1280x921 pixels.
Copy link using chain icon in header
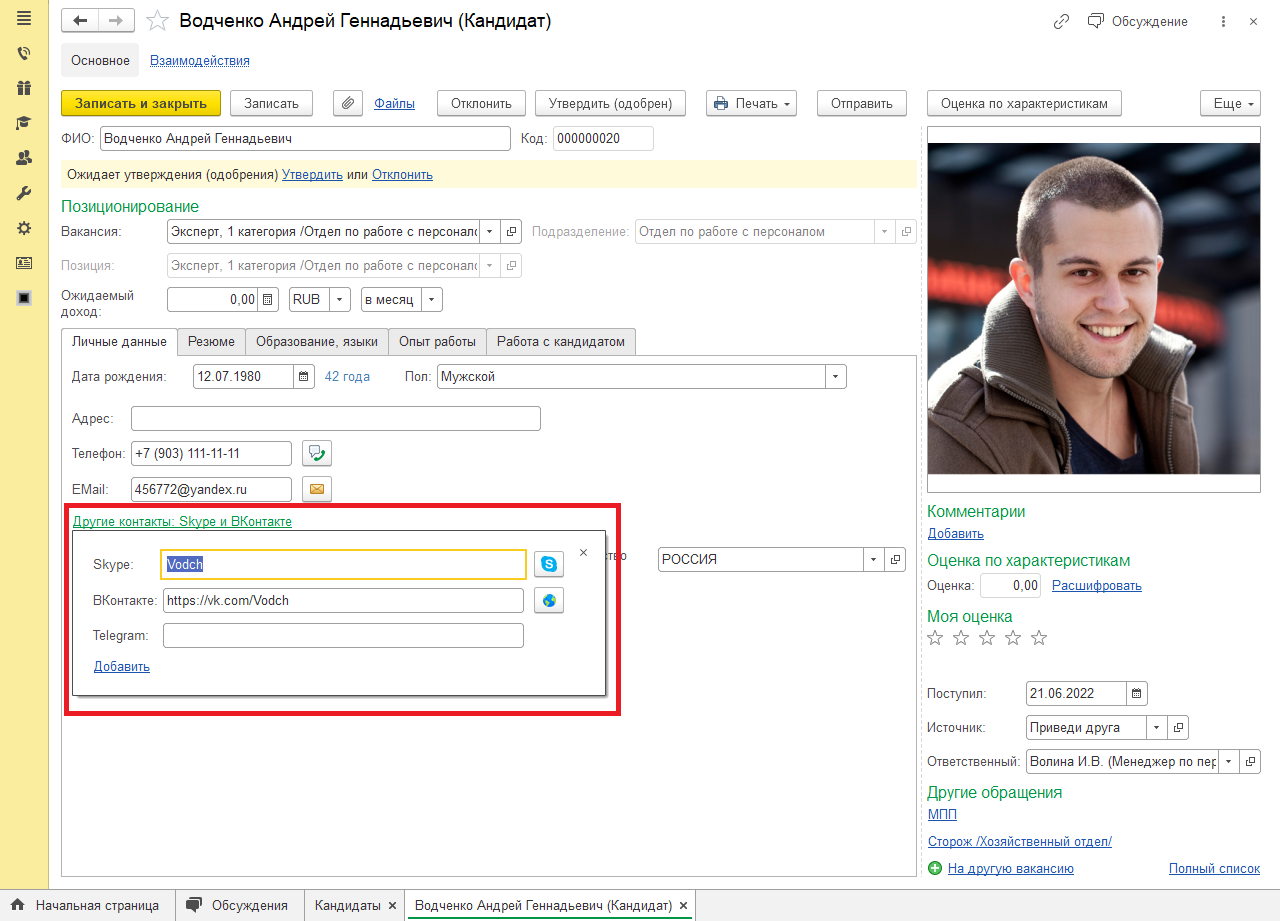click(x=1061, y=21)
